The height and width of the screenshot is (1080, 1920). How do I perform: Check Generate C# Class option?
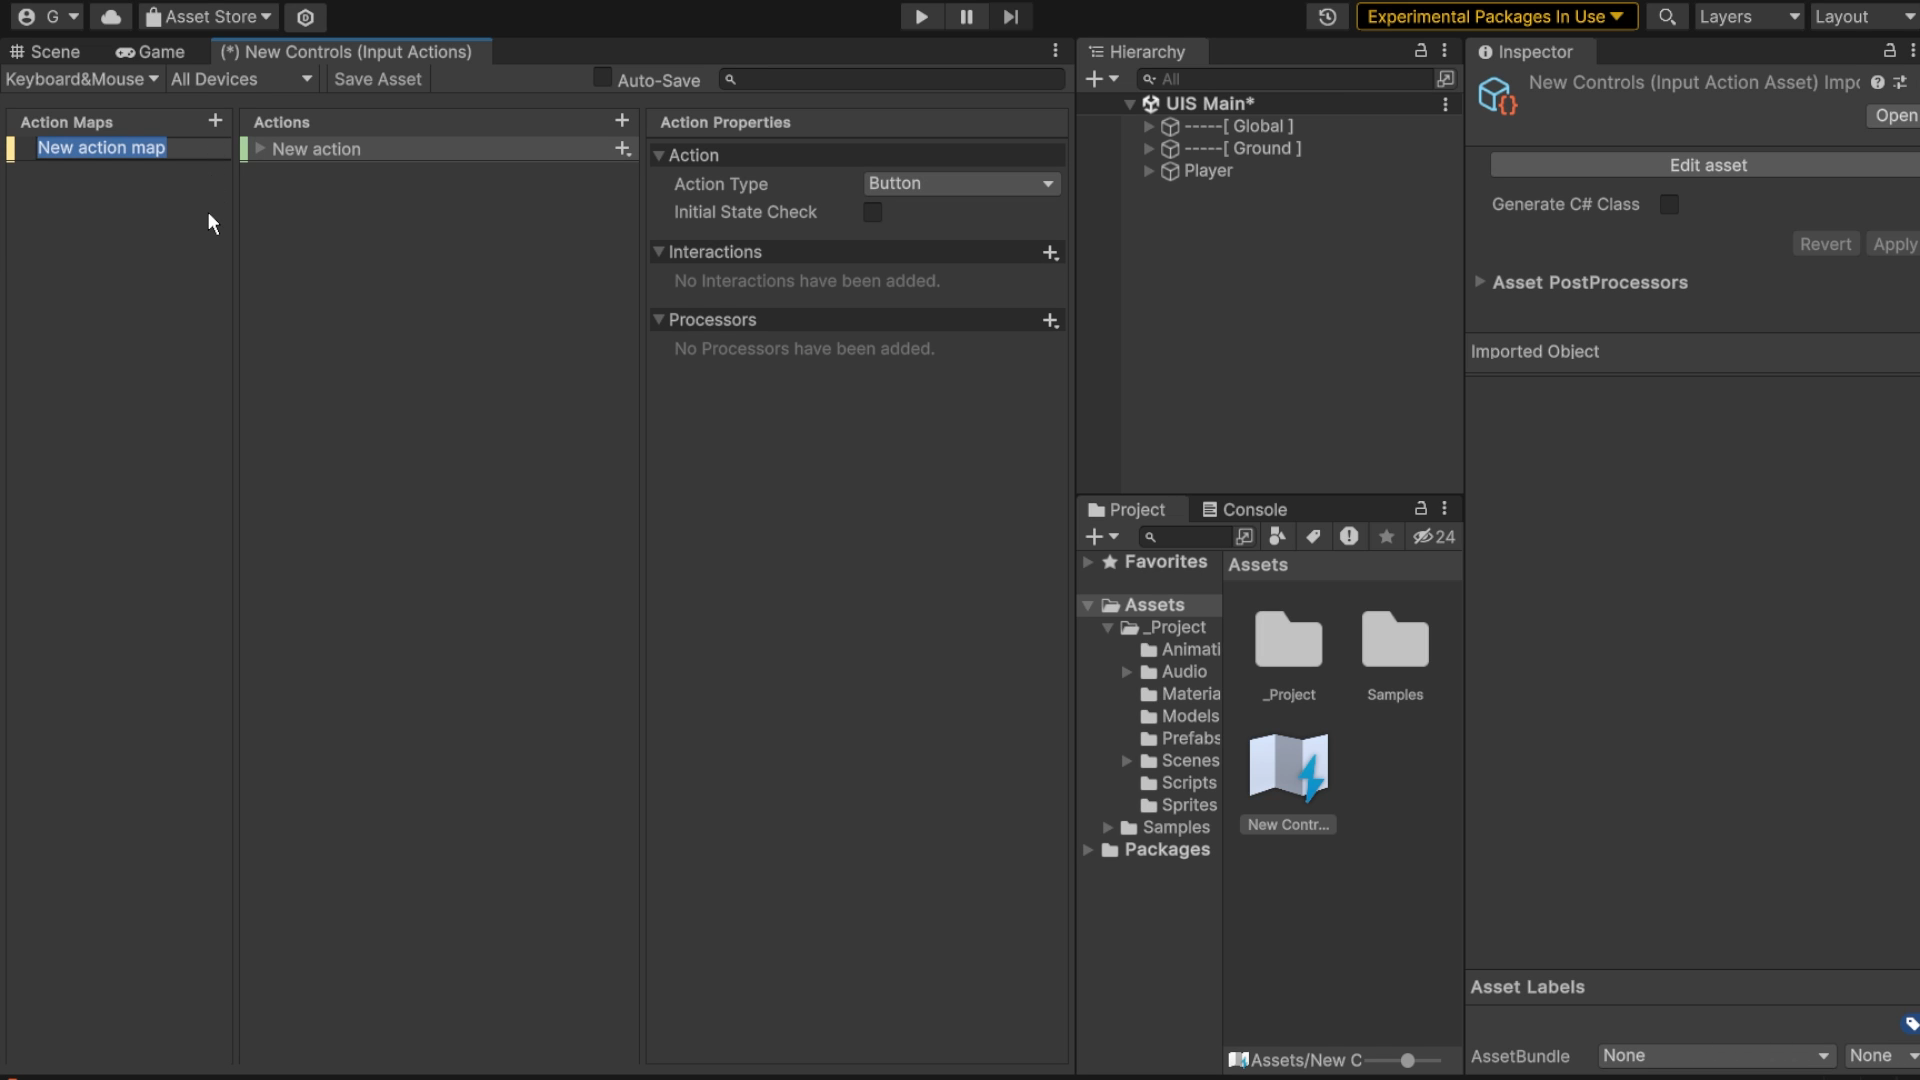[x=1669, y=205]
